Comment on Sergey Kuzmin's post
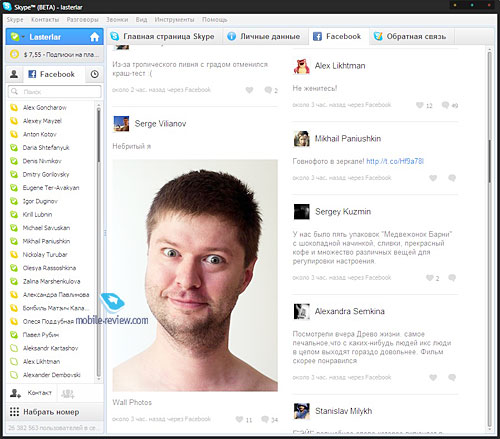This screenshot has width=500, height=439. [x=452, y=278]
